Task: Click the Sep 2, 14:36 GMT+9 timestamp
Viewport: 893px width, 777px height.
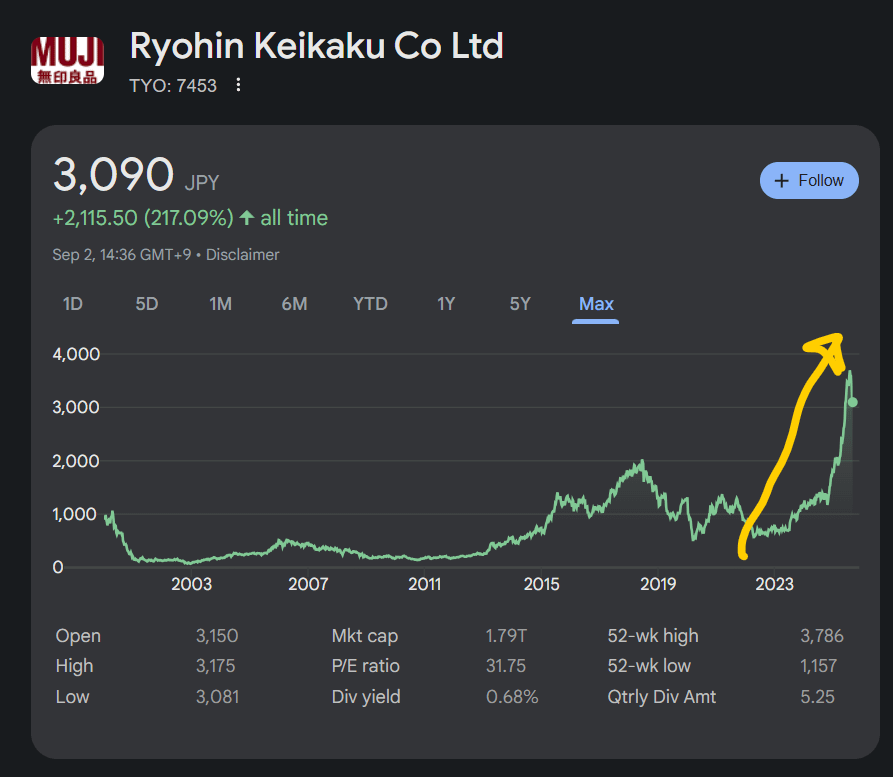Action: click(x=122, y=255)
